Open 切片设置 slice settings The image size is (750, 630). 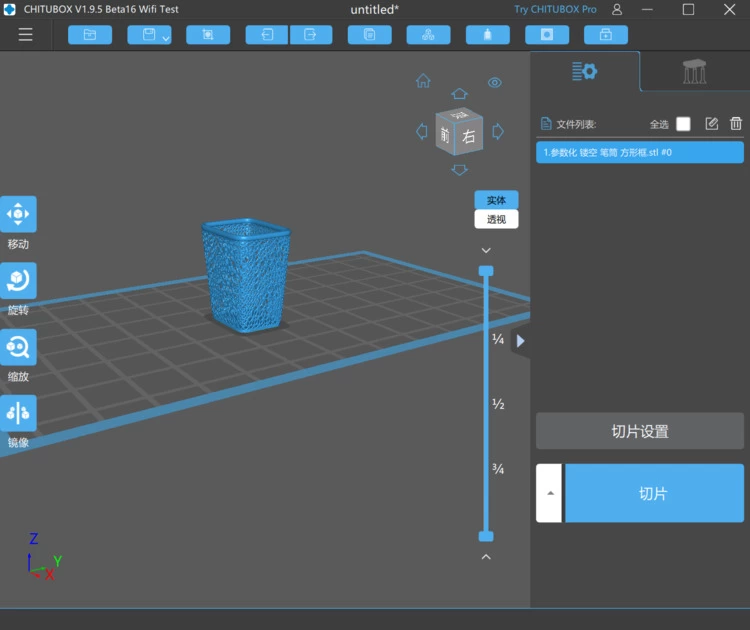tap(640, 432)
